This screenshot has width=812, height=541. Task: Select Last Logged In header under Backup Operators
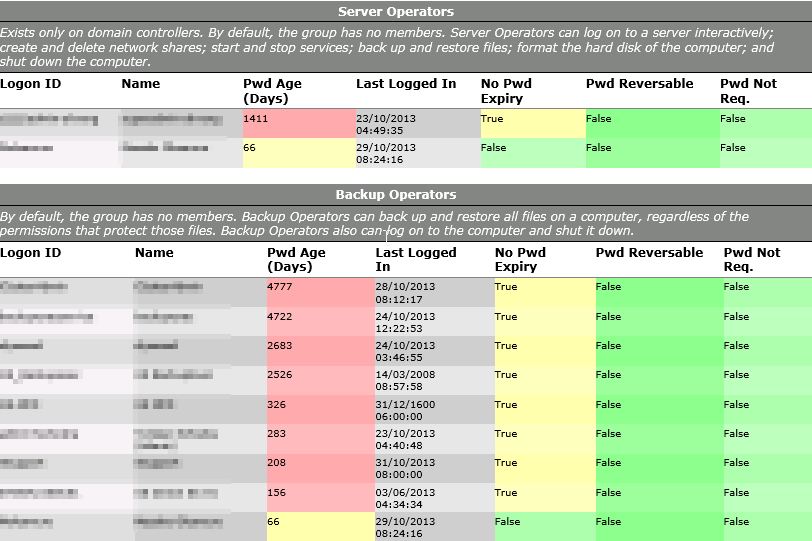click(415, 259)
